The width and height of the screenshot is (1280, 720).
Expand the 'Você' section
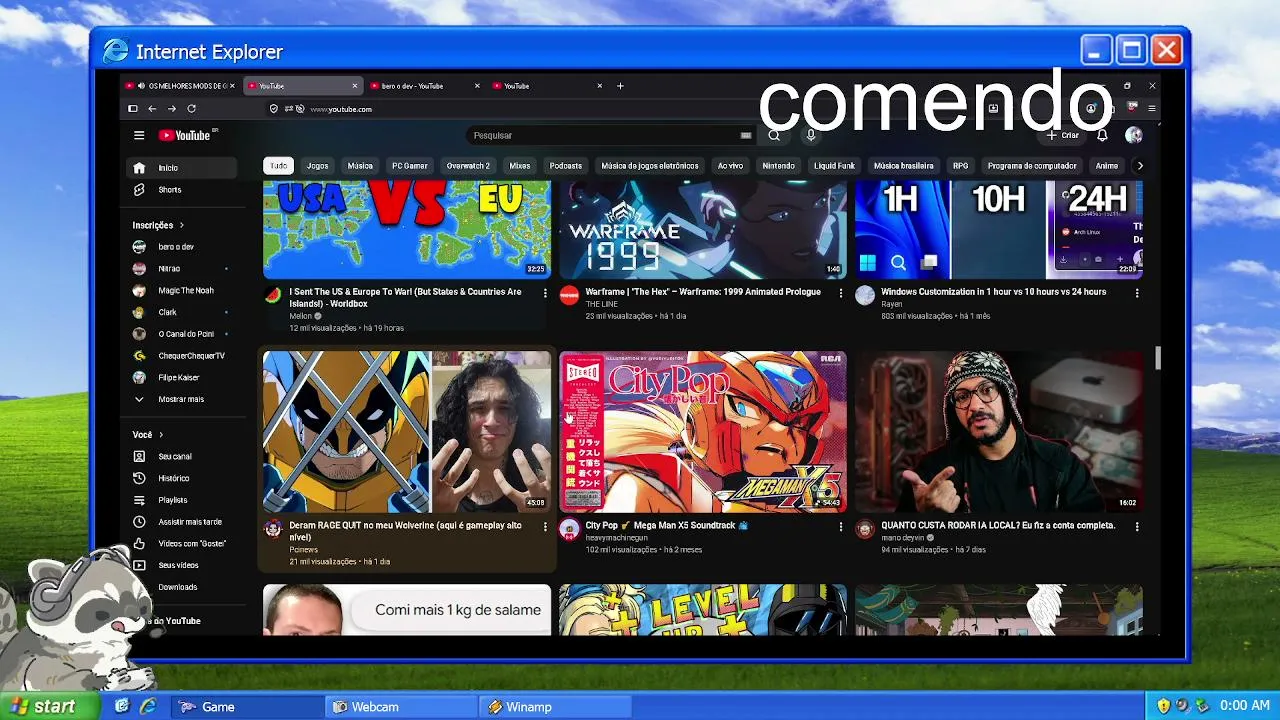[x=147, y=435]
